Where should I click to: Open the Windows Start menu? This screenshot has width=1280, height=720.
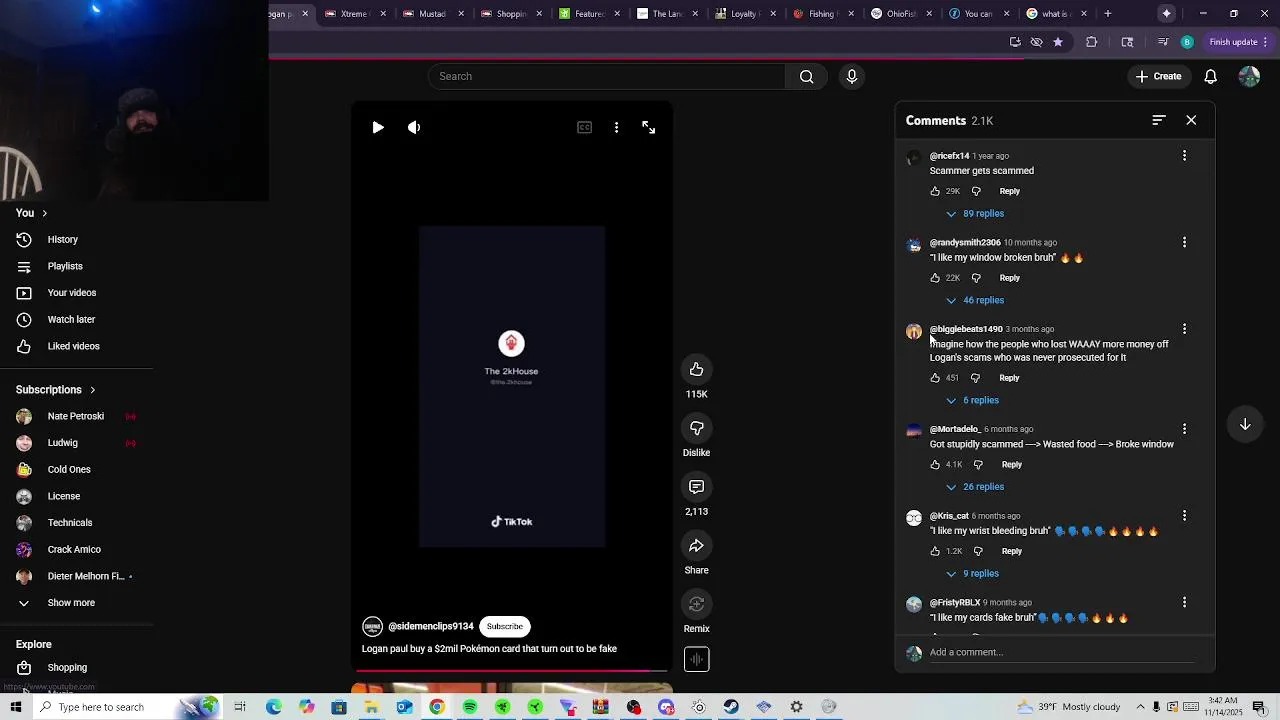pyautogui.click(x=16, y=707)
